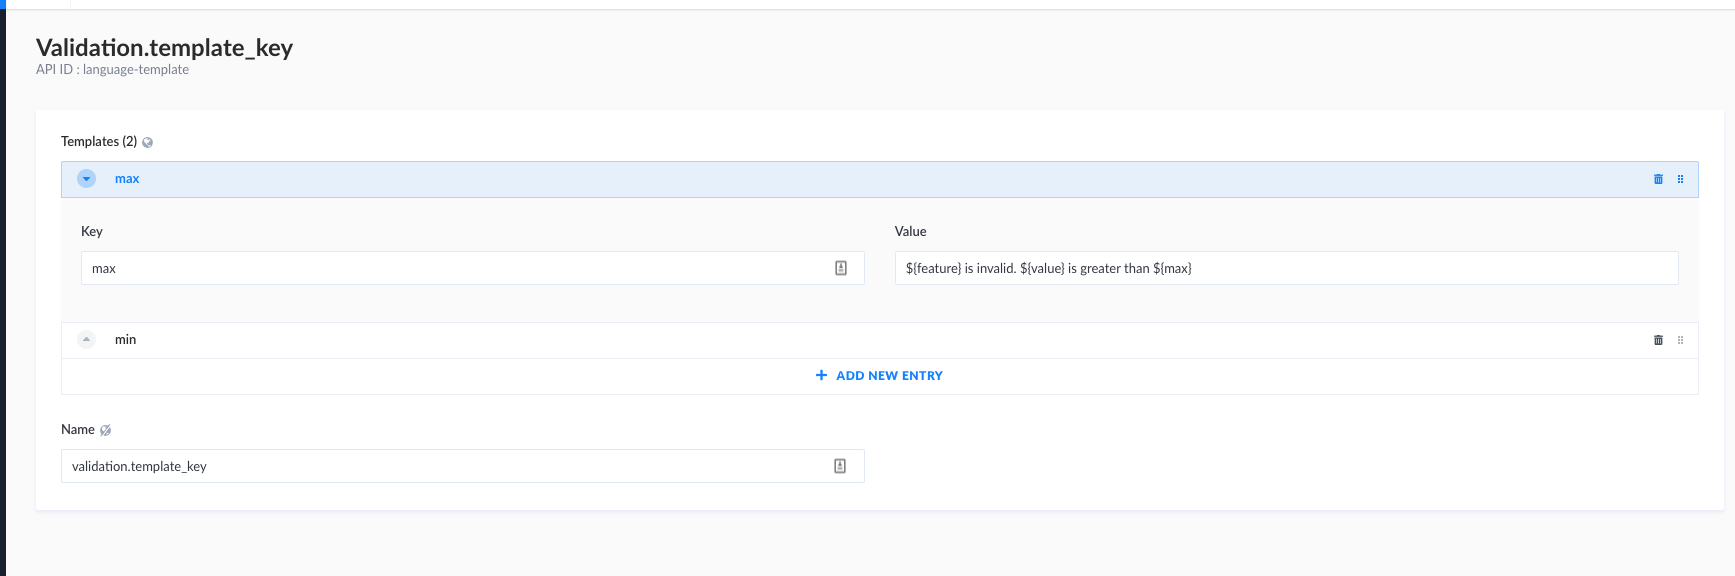Expand the min template entry
Screen dimensions: 1735x576
pos(87,340)
